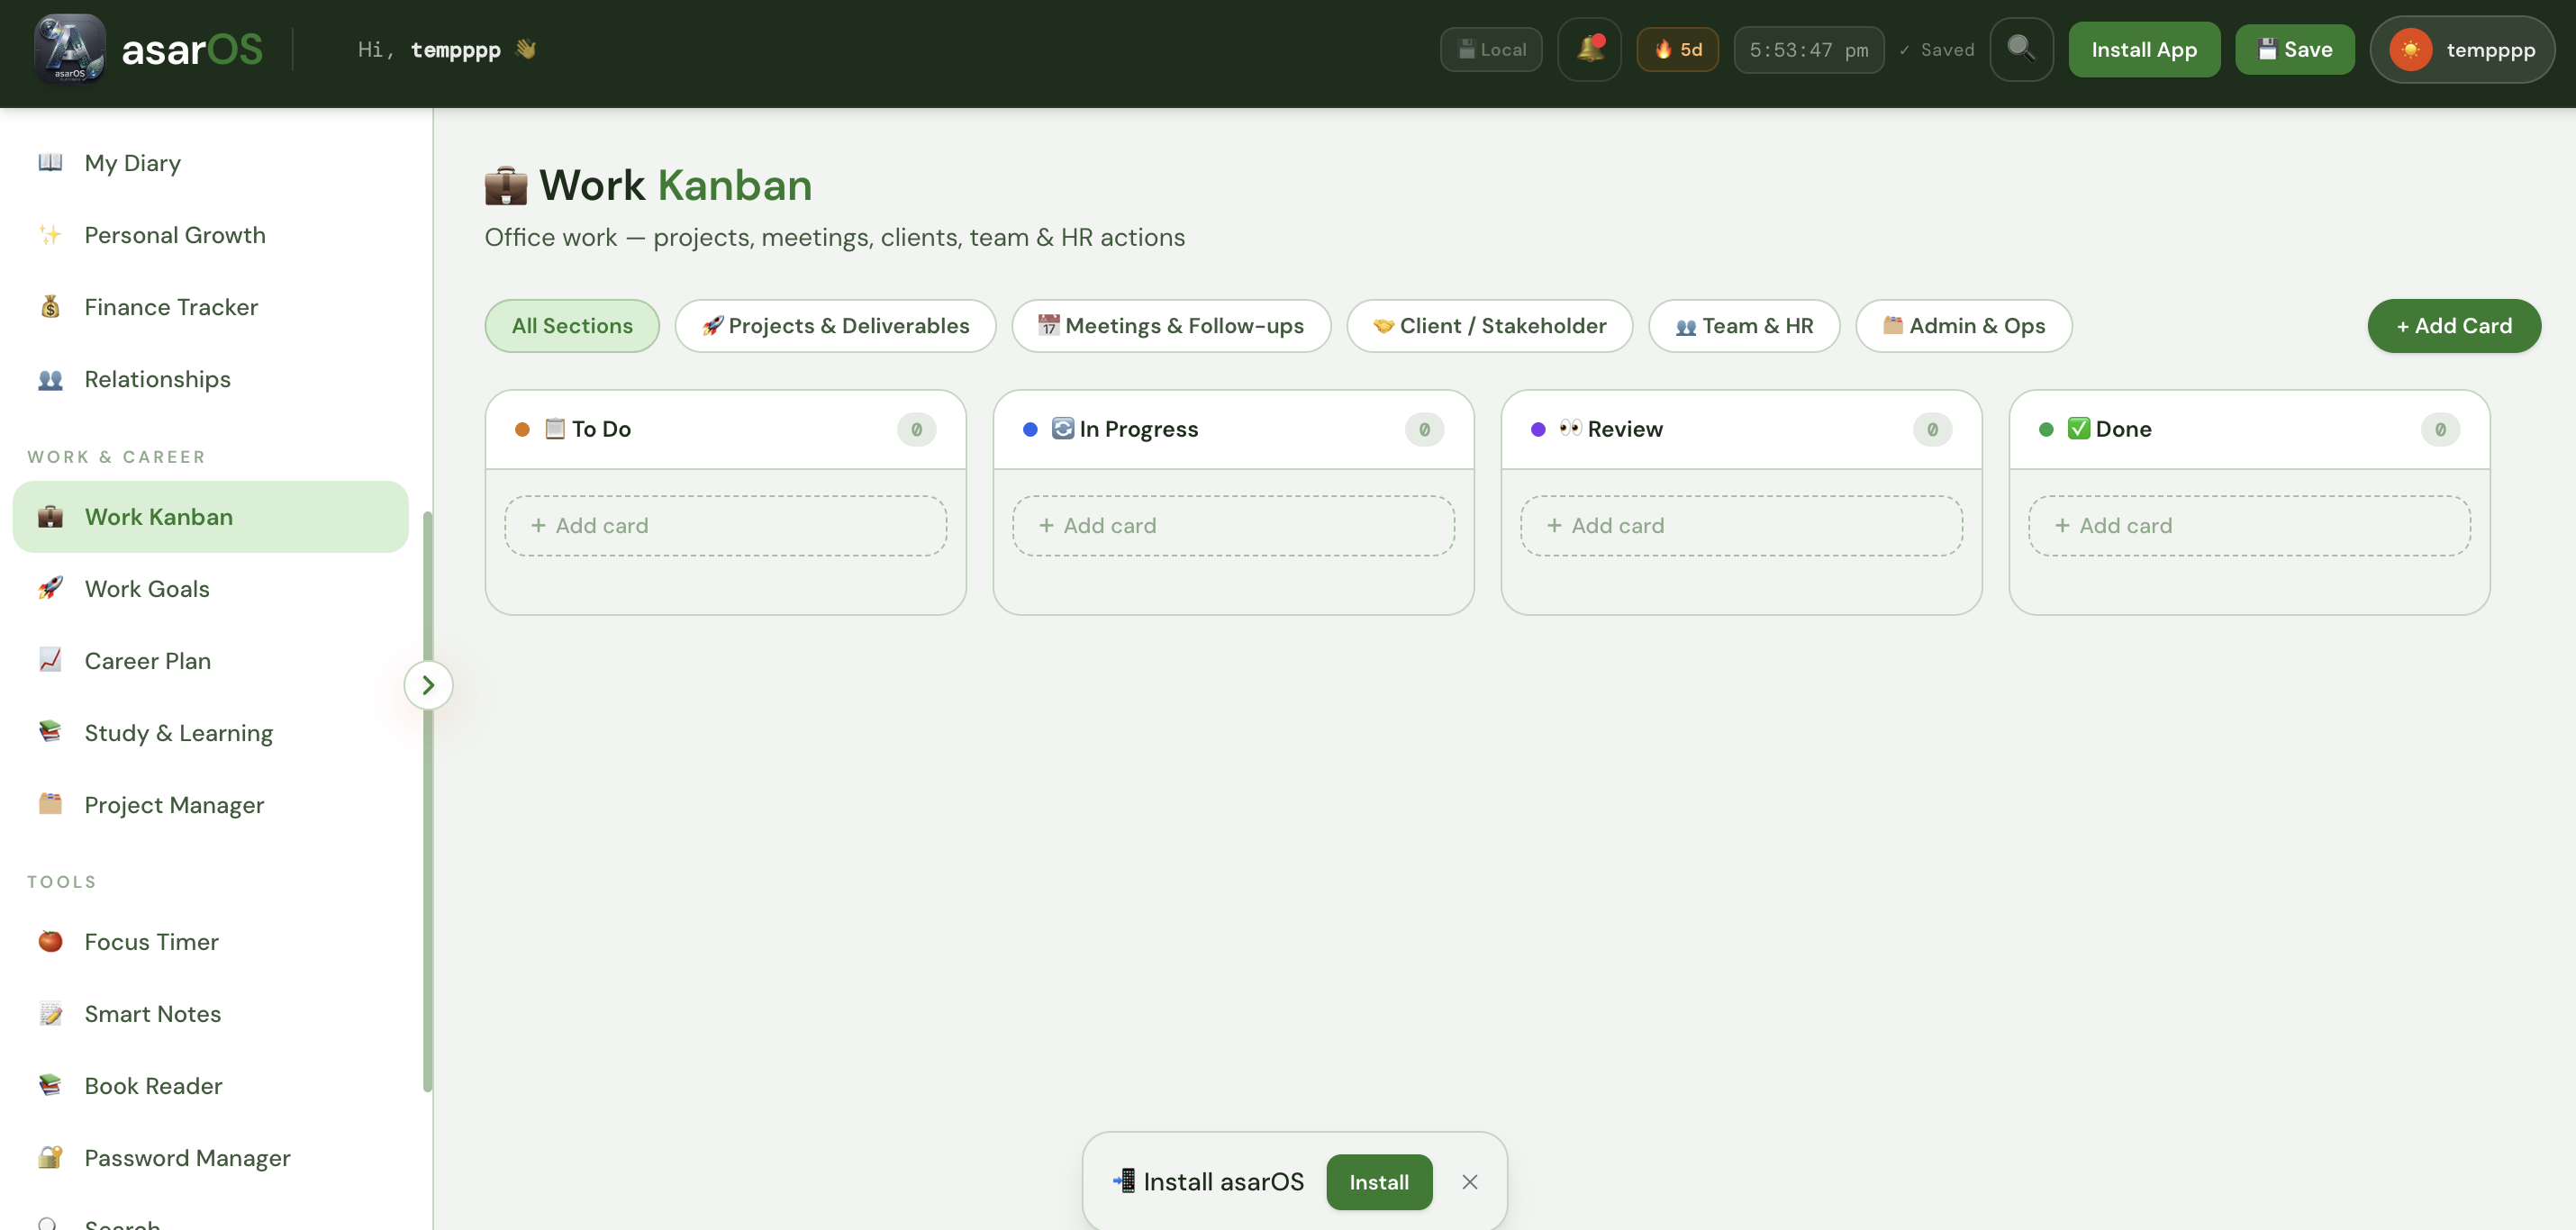Add card to In Progress column
Viewport: 2576px width, 1230px height.
[1233, 526]
